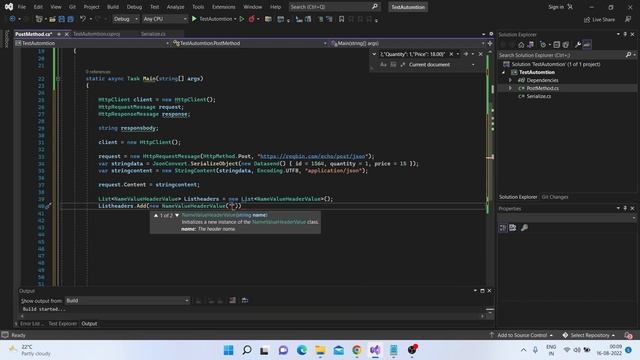Click Pending Changes Filter clock icon

[542, 44]
